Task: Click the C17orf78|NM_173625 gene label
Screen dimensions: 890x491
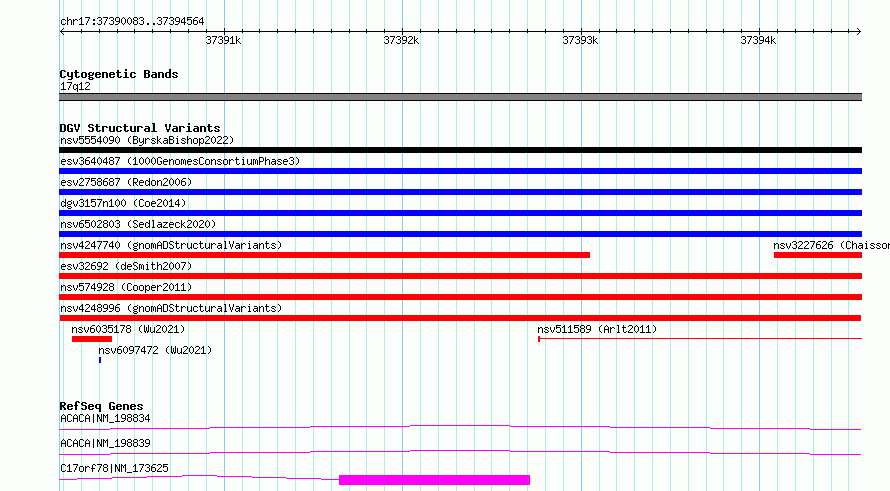Action: 114,468
